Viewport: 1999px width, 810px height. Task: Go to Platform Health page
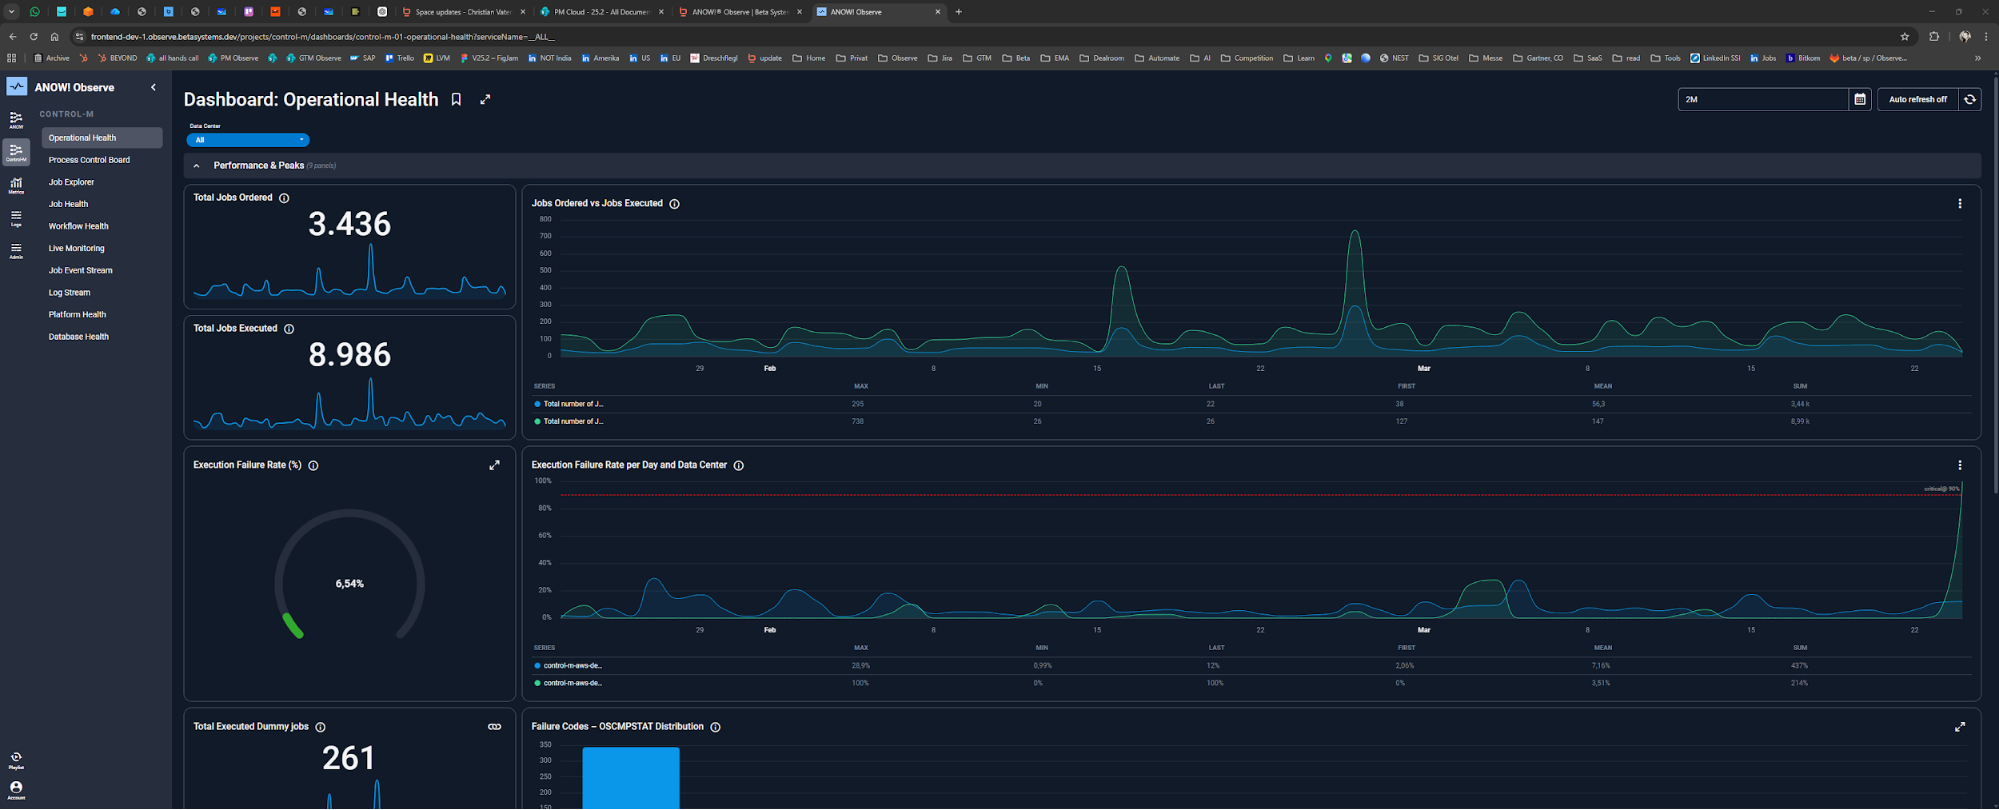click(x=77, y=314)
